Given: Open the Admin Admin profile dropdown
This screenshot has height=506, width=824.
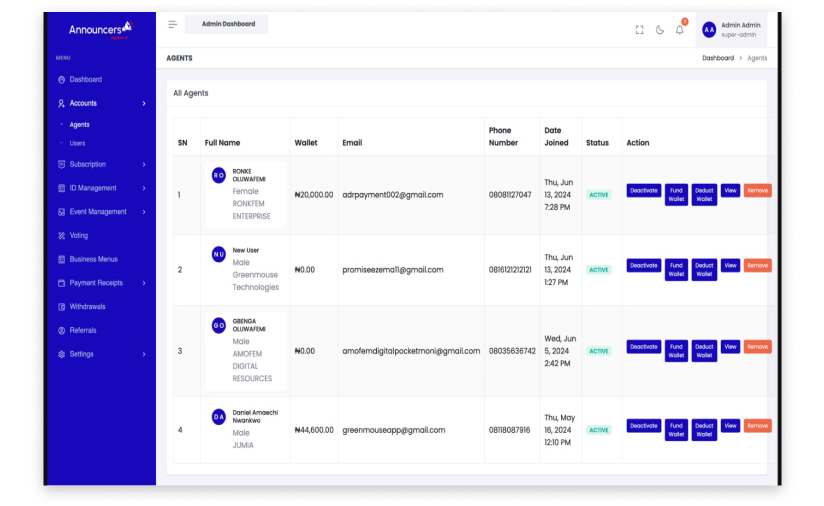Looking at the screenshot, I should 732,30.
